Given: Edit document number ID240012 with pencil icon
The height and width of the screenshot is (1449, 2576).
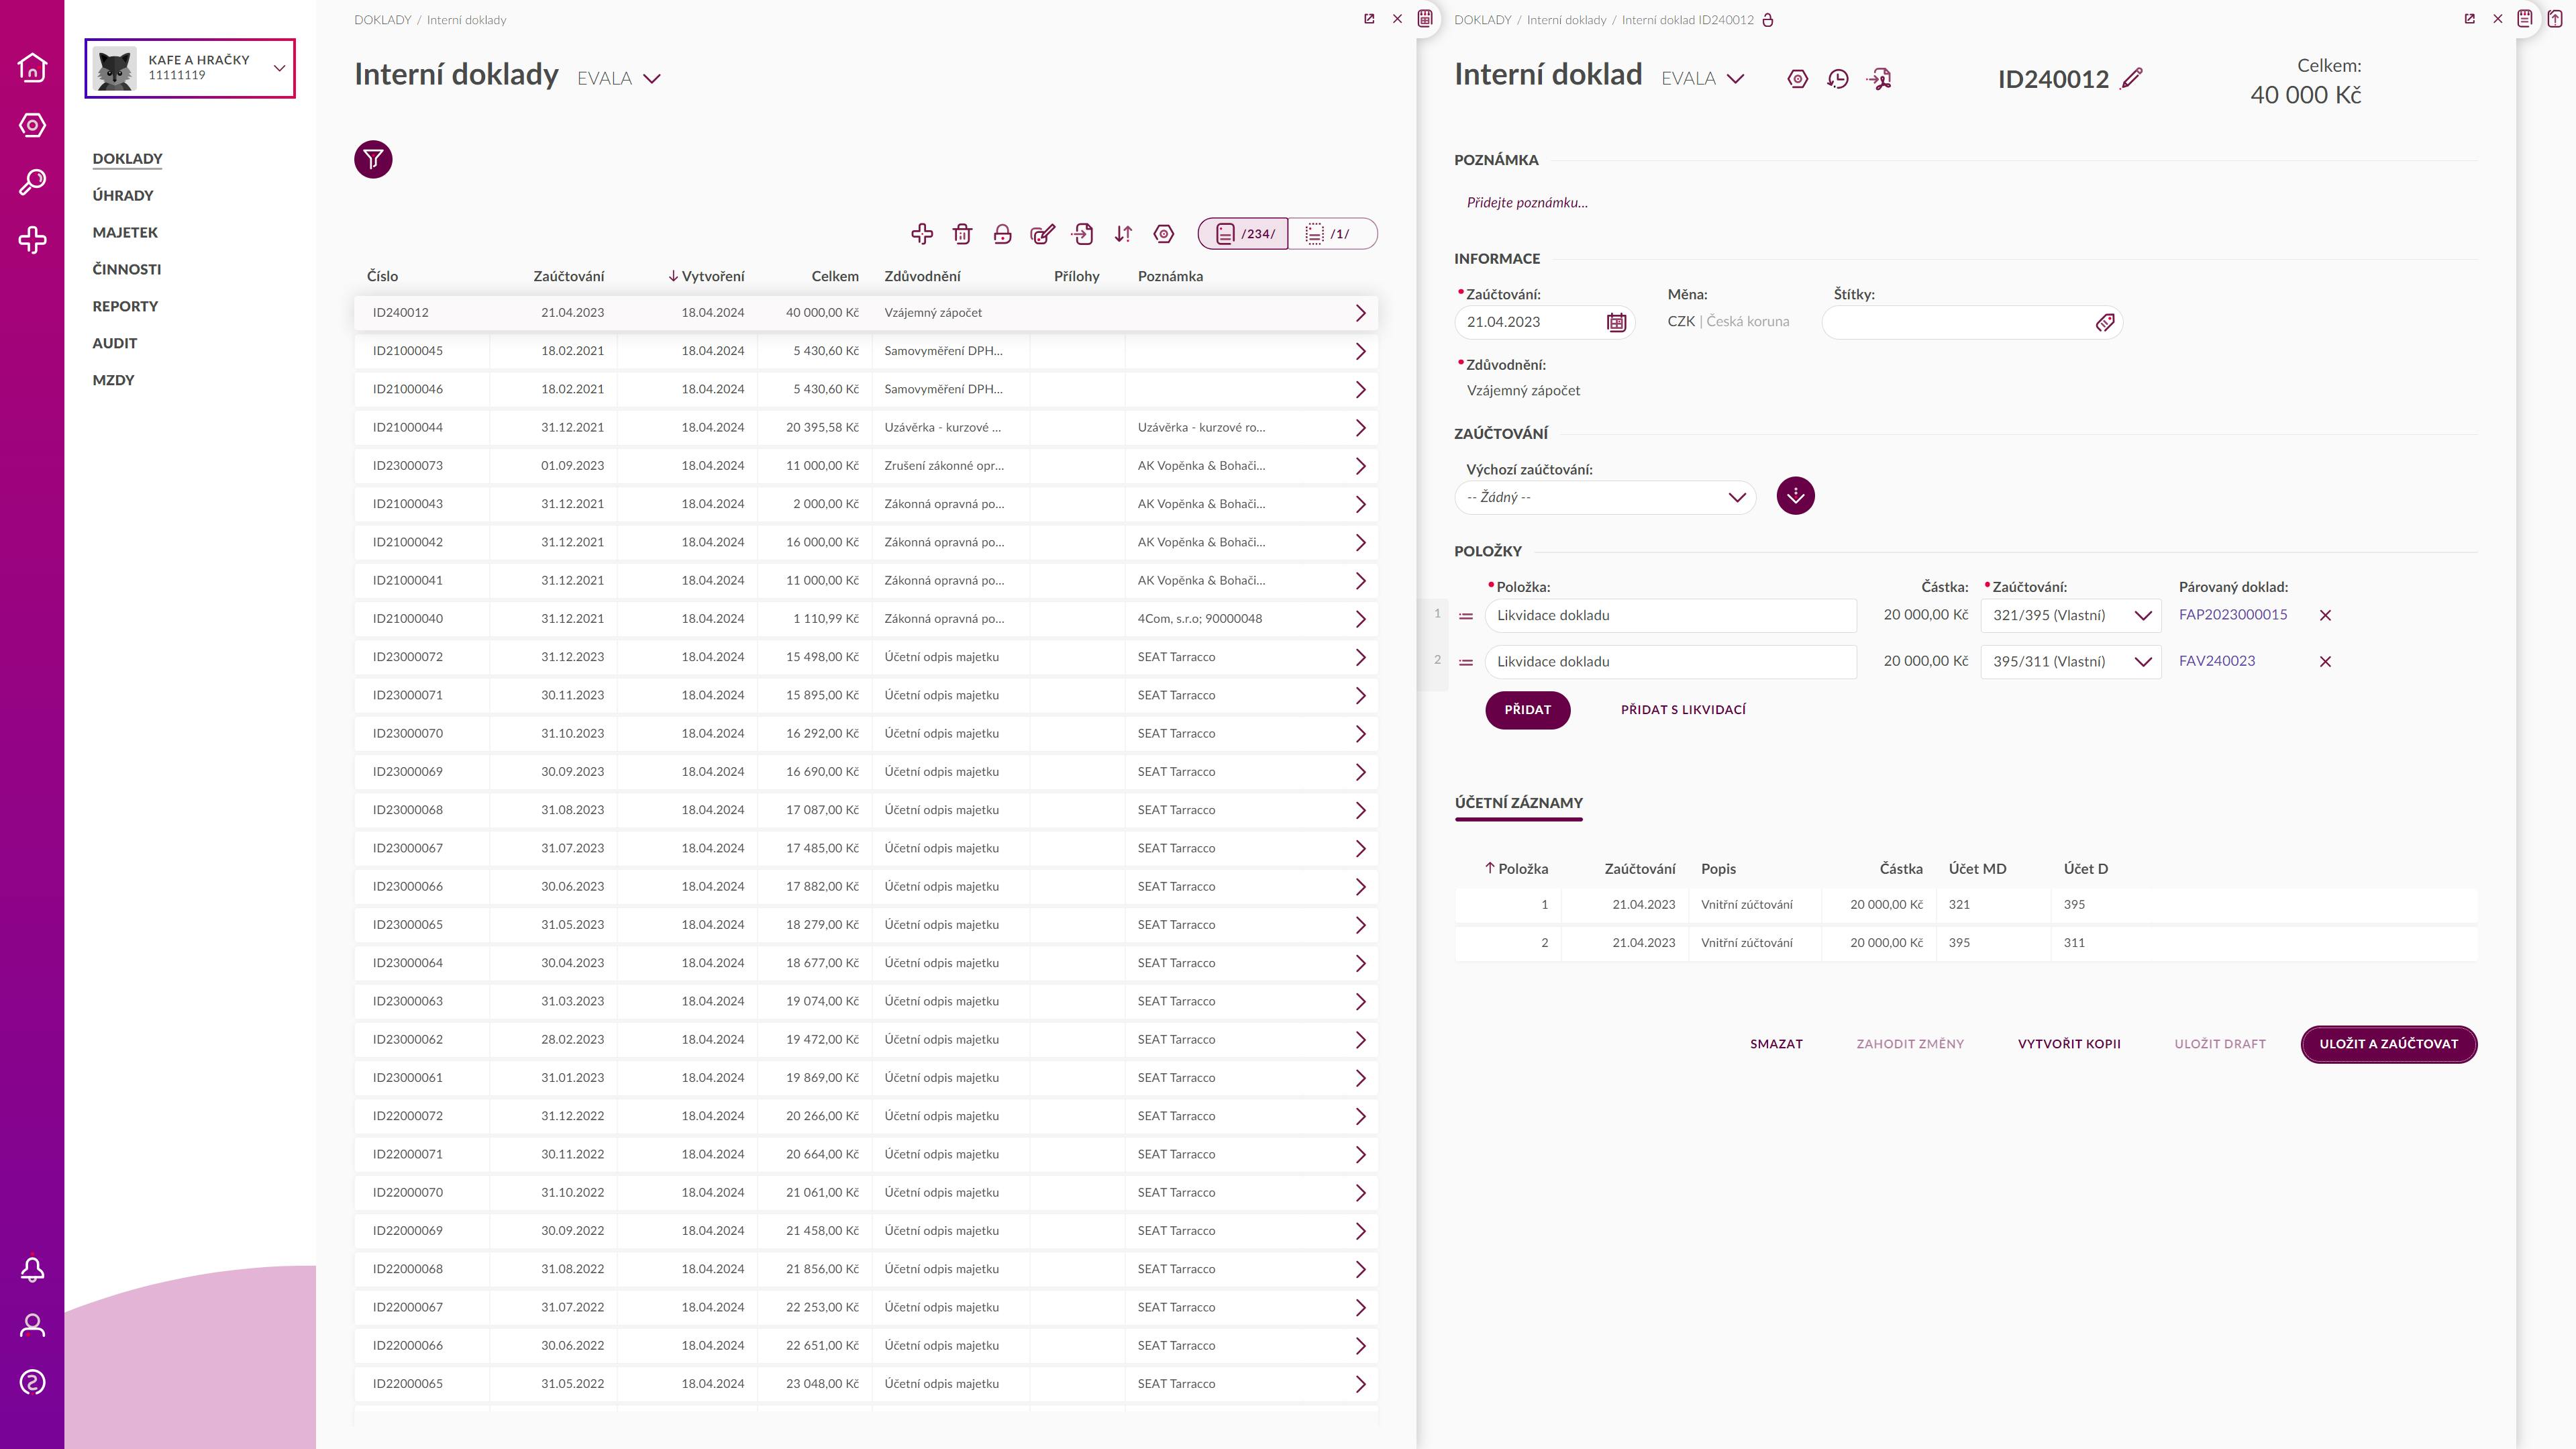Looking at the screenshot, I should coord(2131,78).
